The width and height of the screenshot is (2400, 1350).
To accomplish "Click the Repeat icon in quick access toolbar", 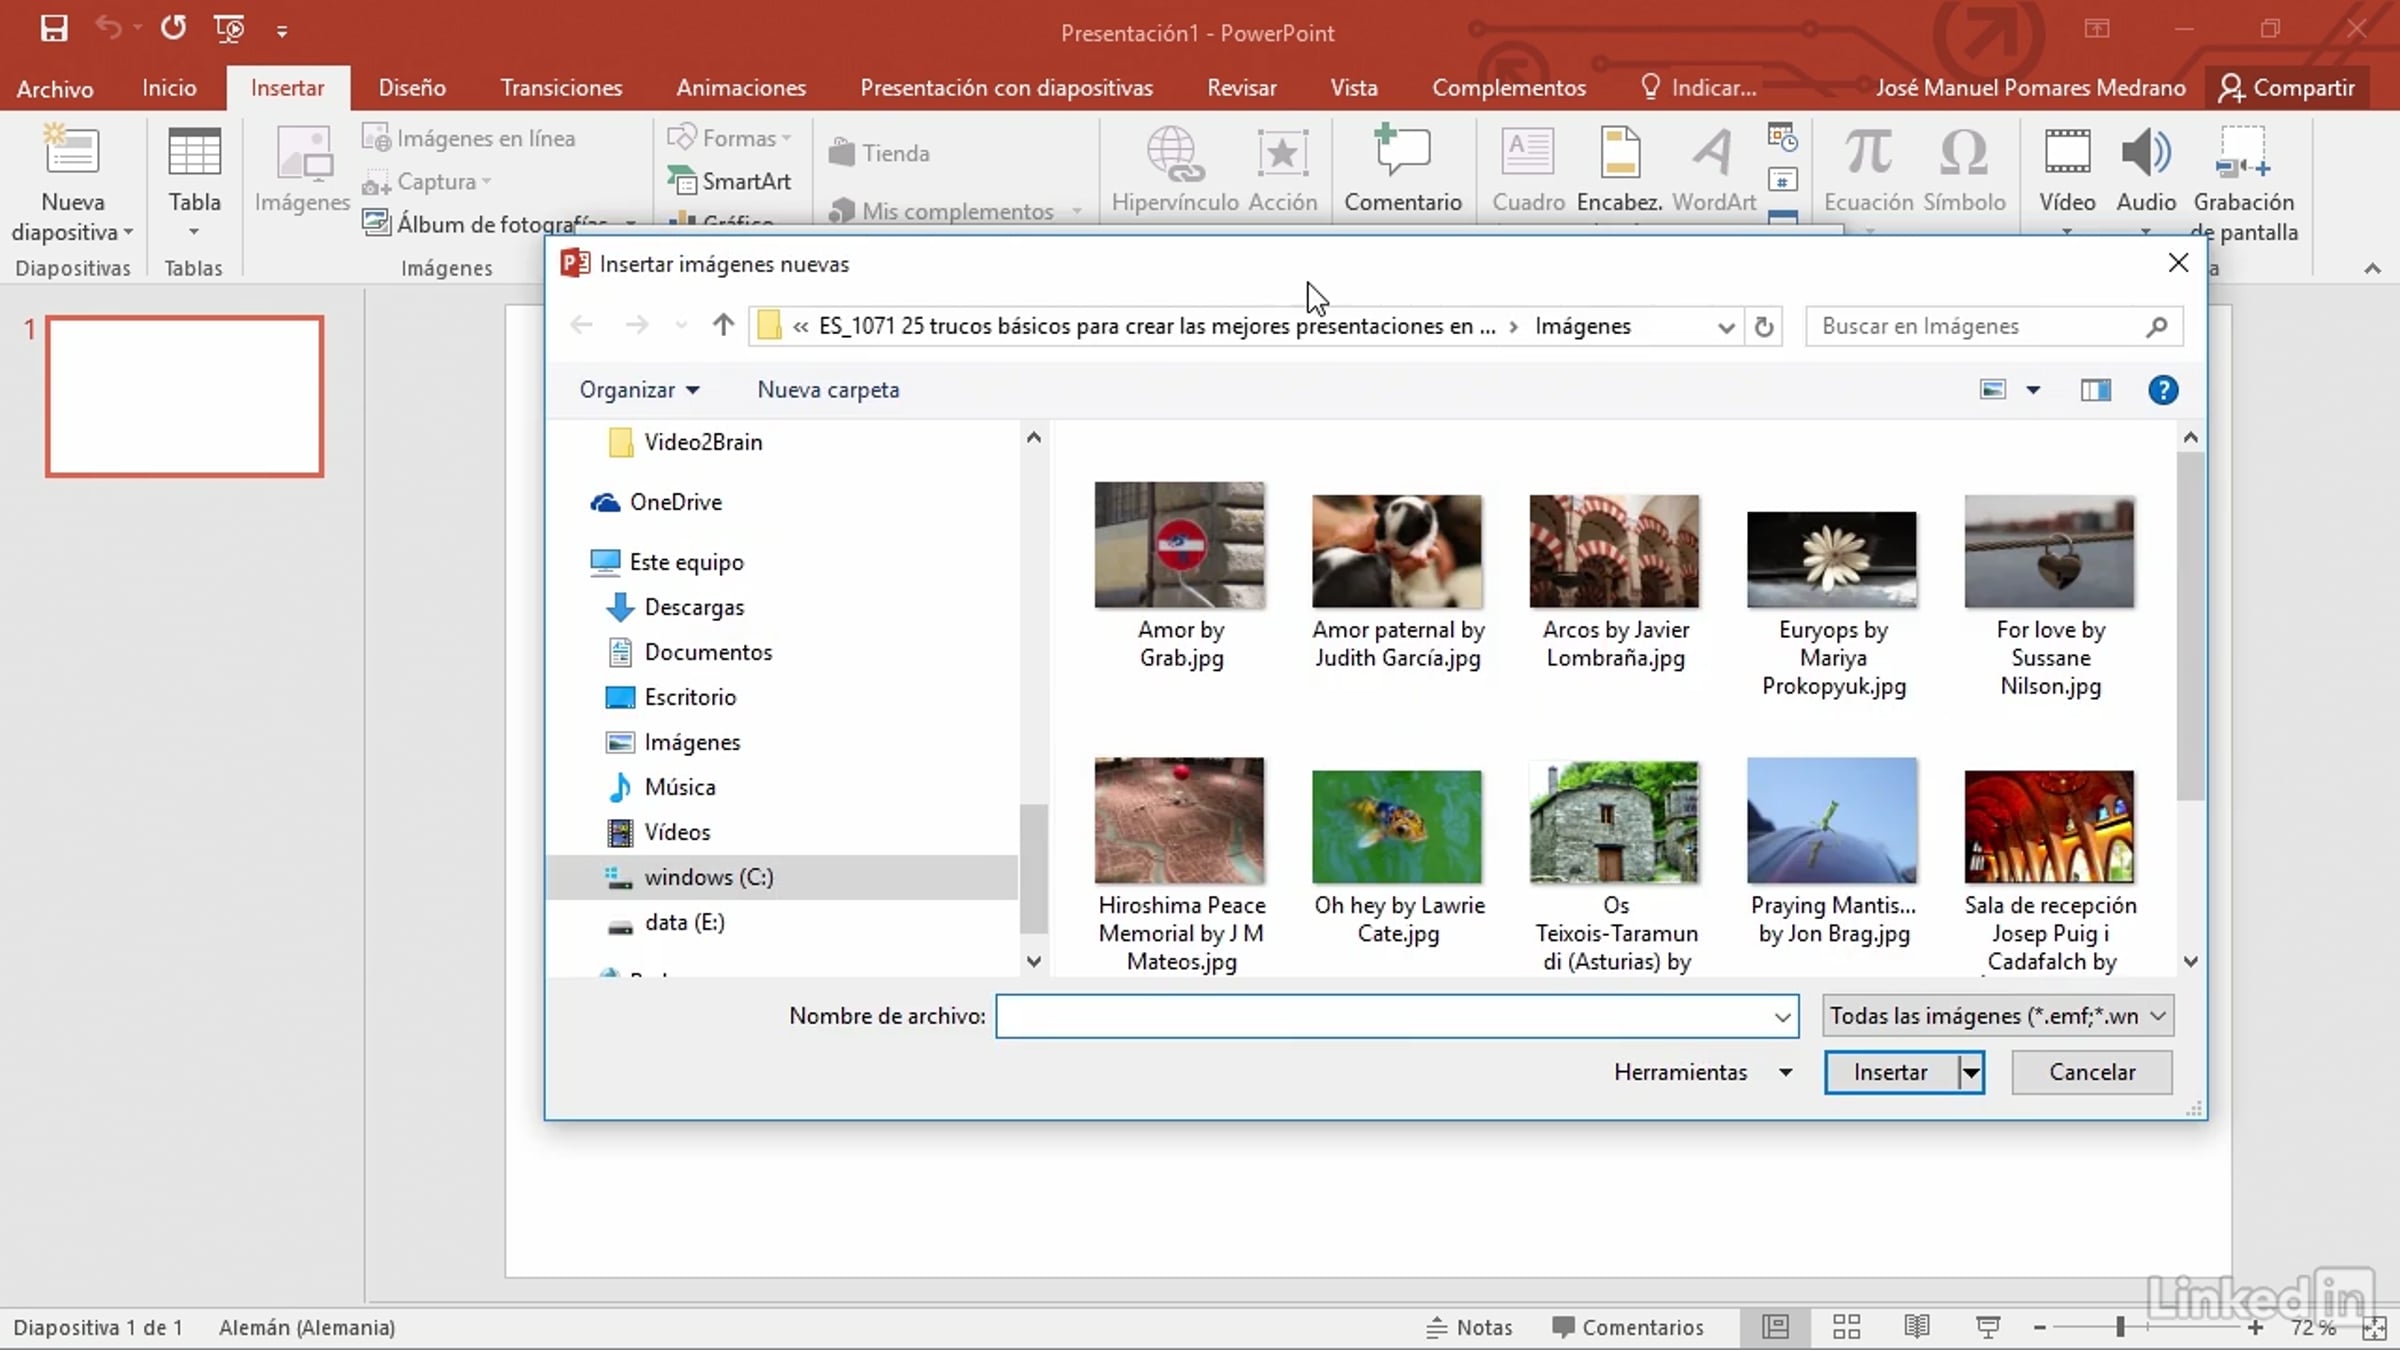I will (173, 28).
